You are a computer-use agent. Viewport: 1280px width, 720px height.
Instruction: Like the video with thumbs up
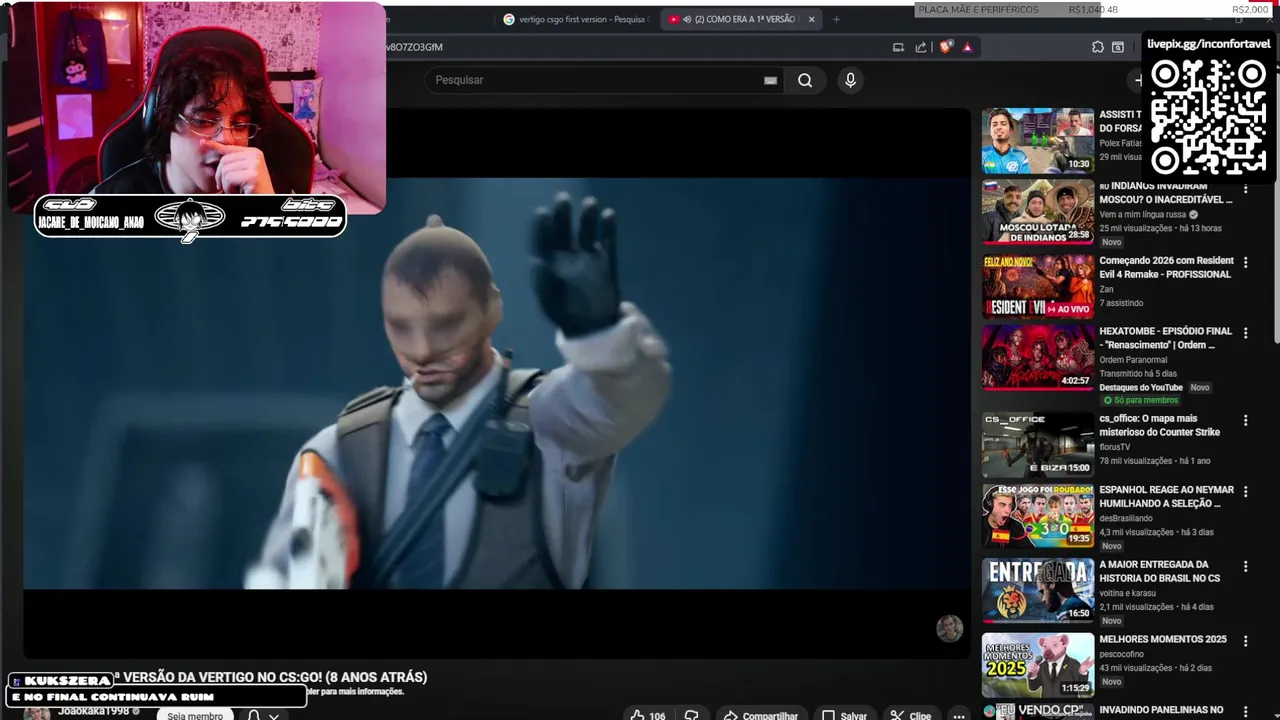[x=647, y=715]
